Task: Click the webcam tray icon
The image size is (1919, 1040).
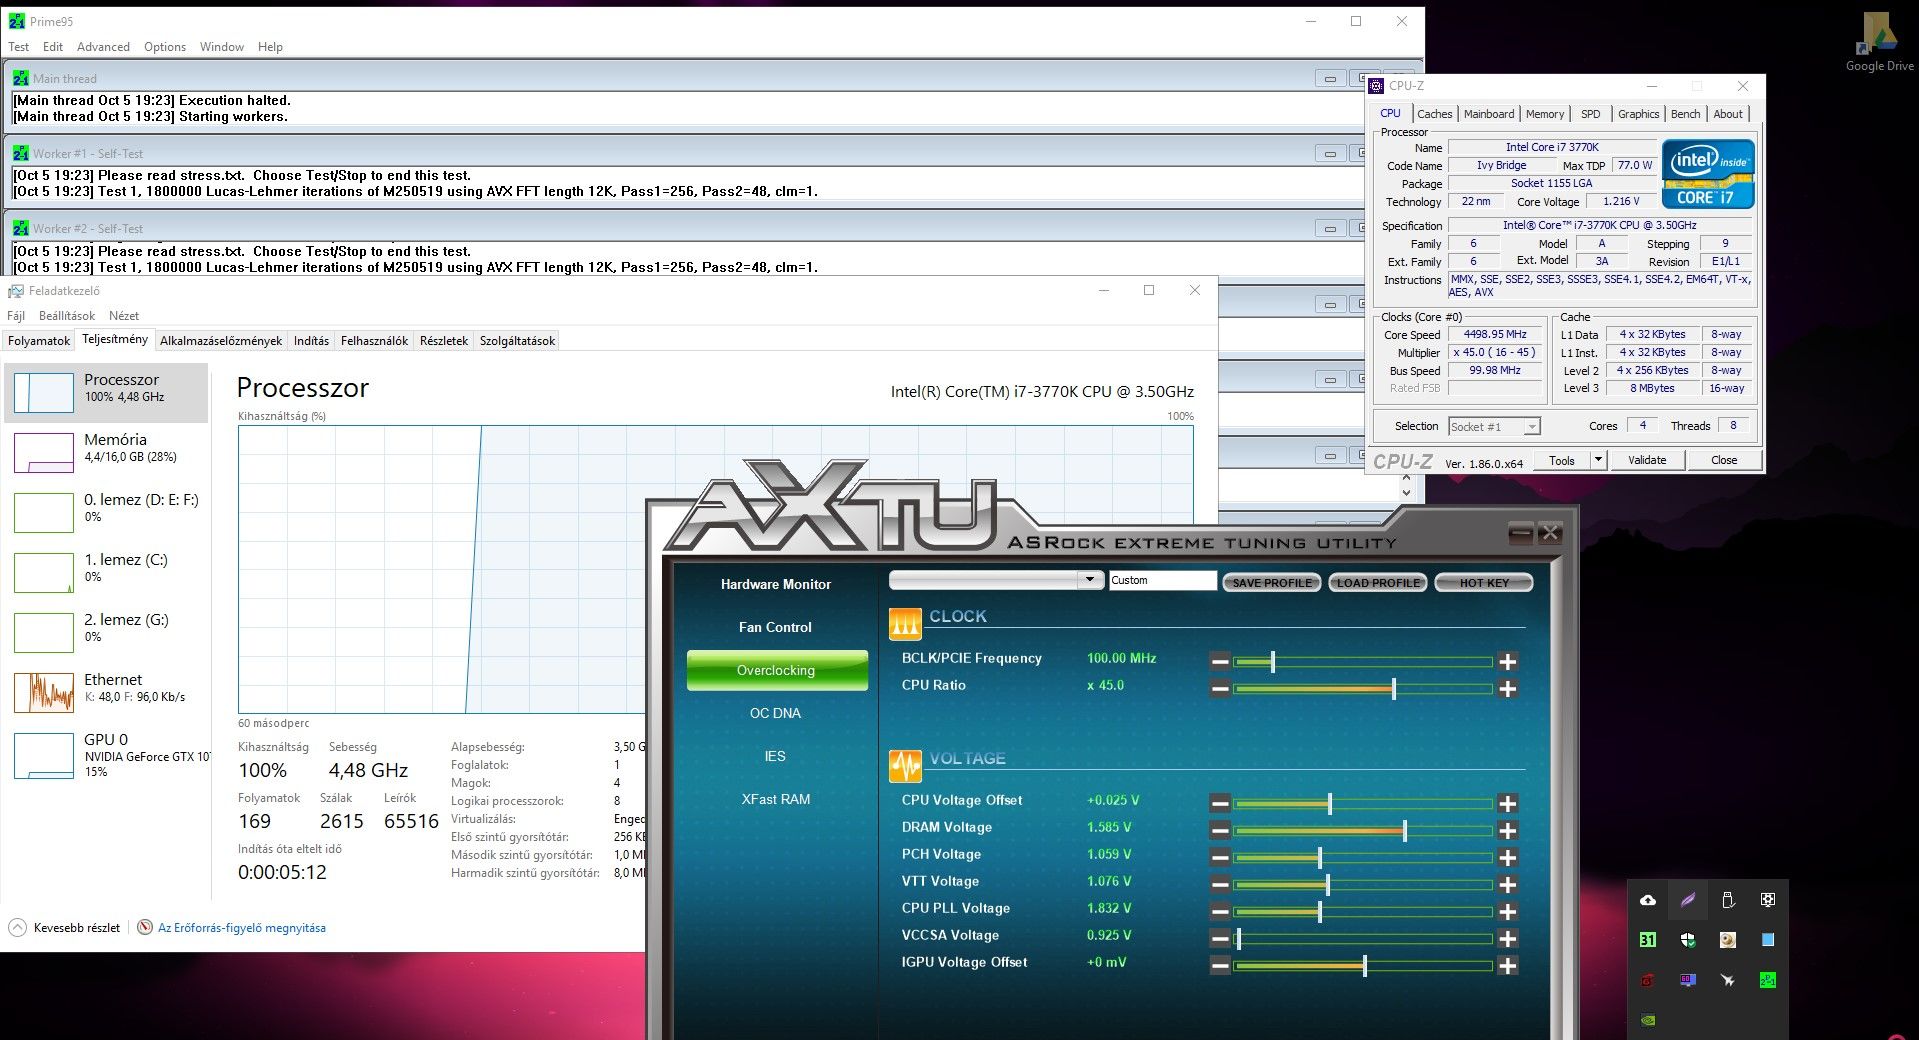Action: tap(1728, 940)
